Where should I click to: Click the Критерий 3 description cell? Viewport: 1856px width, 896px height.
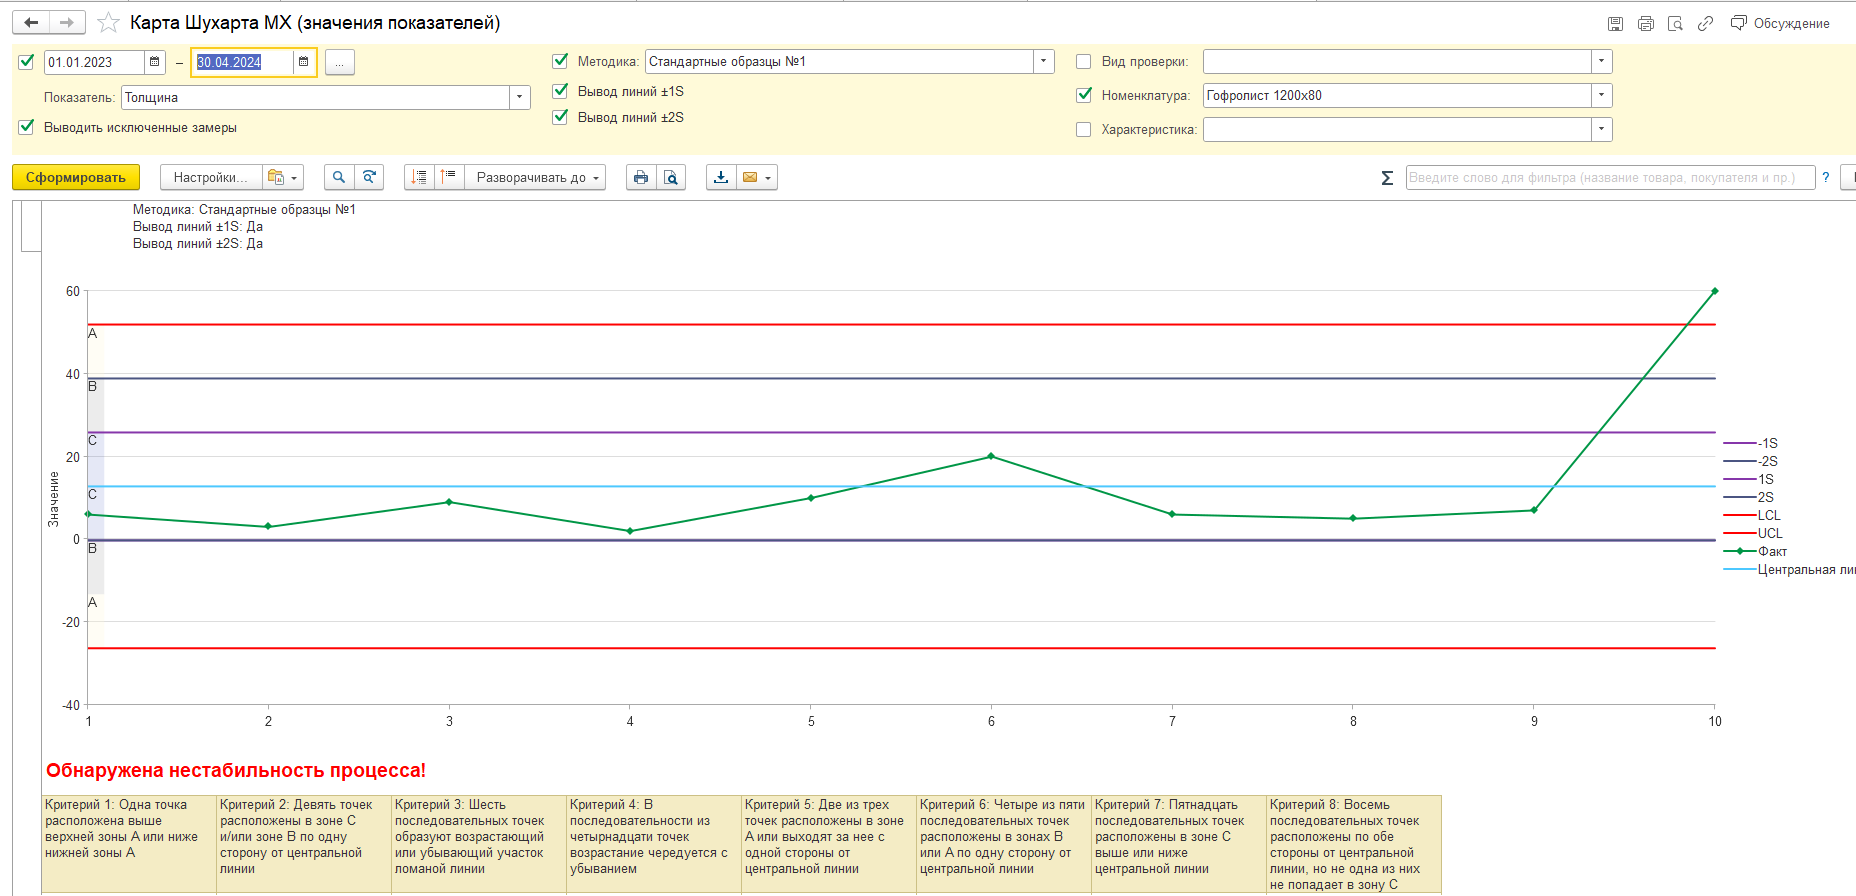[x=479, y=844]
